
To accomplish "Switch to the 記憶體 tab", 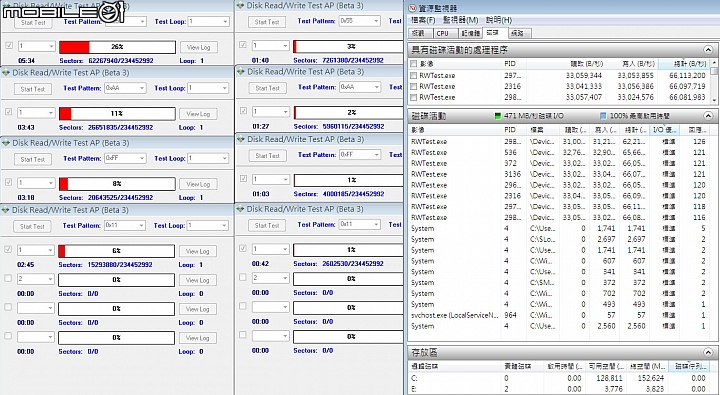I will coord(471,33).
